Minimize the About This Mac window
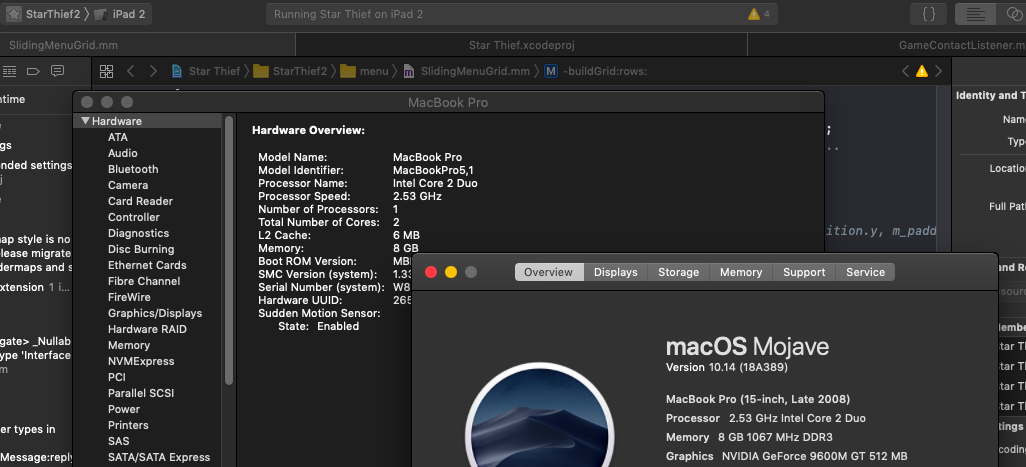 click(451, 272)
